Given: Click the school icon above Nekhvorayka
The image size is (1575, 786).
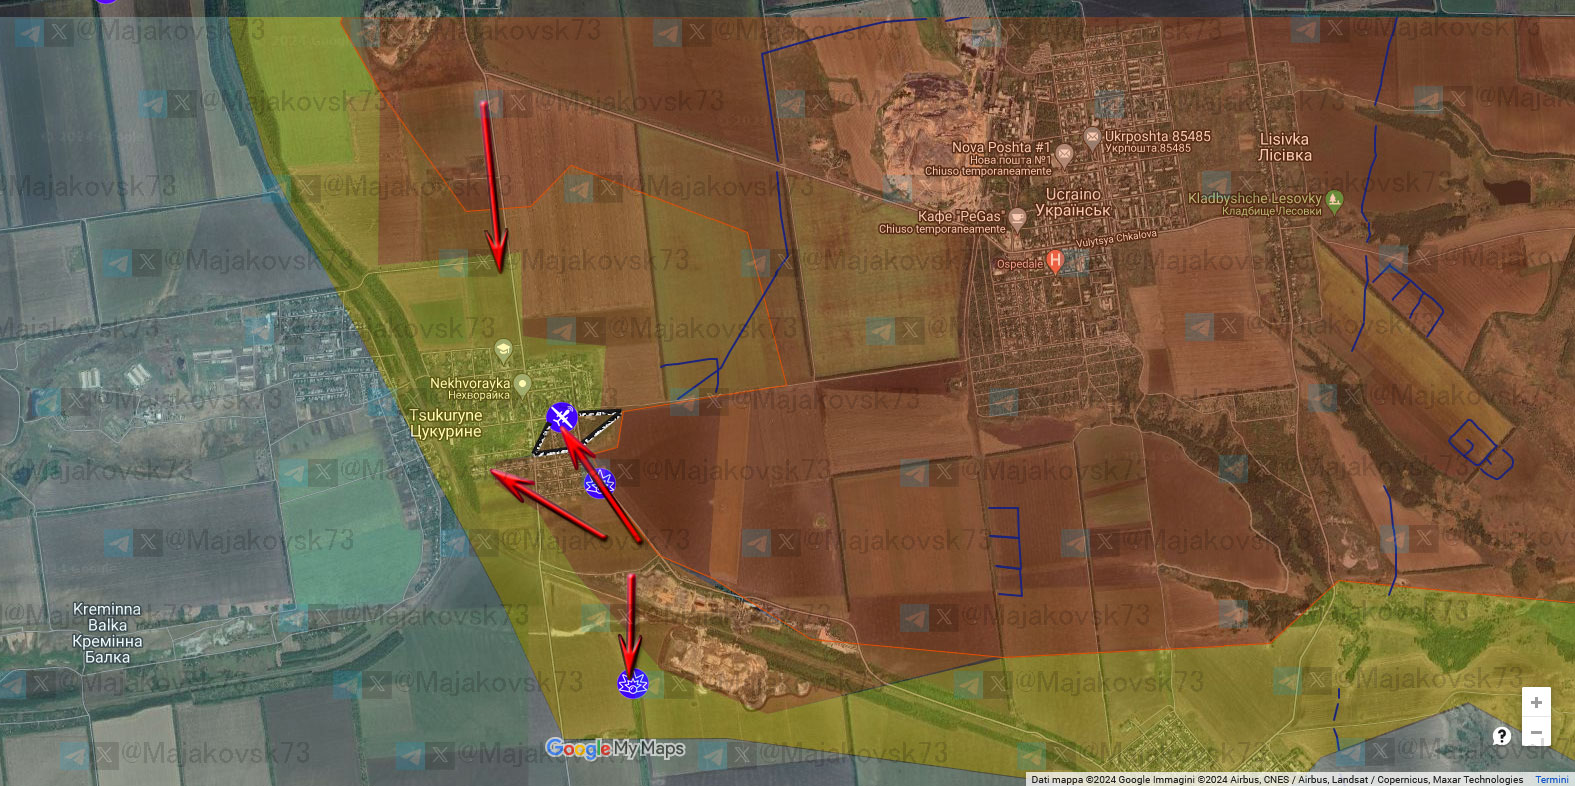Looking at the screenshot, I should [x=503, y=350].
